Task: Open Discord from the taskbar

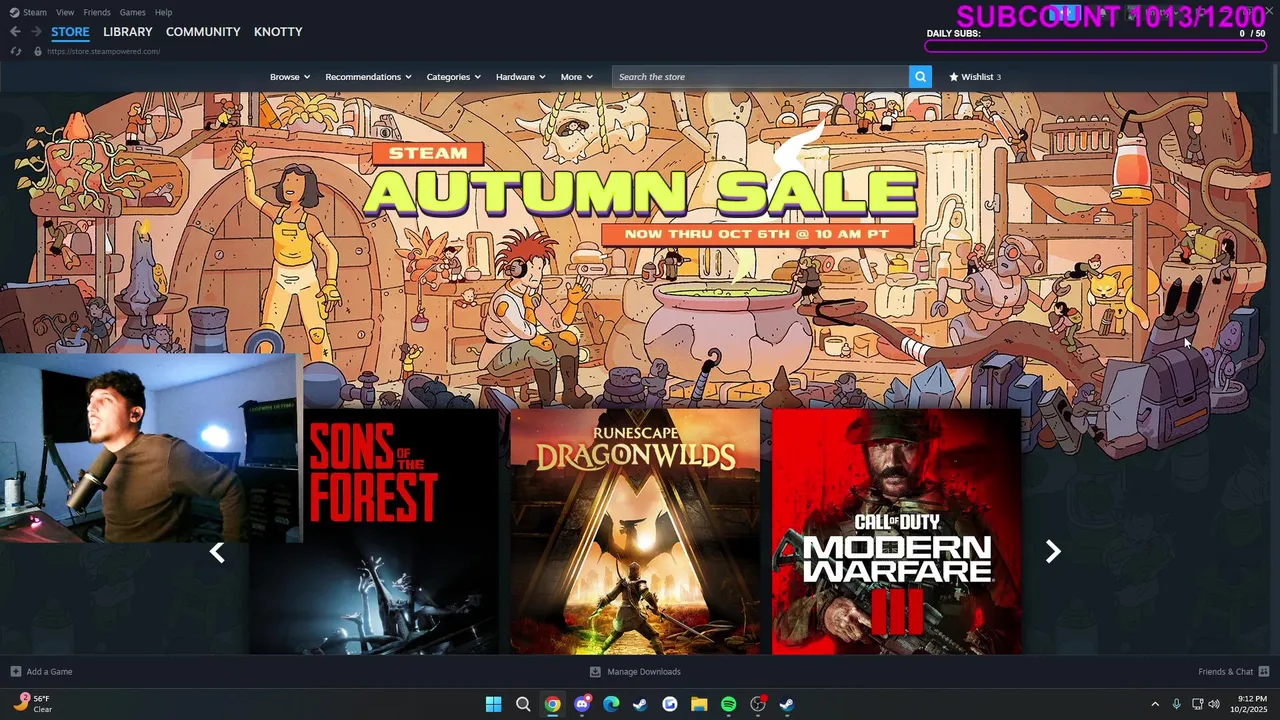Action: pyautogui.click(x=582, y=704)
